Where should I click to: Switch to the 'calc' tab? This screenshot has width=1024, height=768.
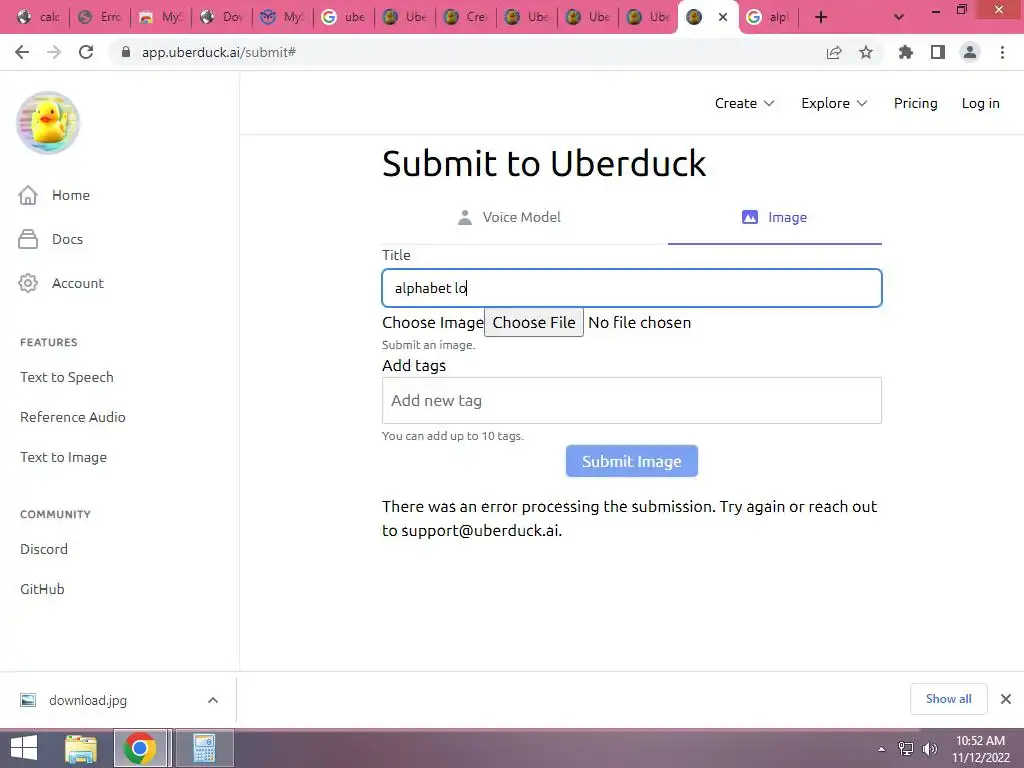pos(39,17)
